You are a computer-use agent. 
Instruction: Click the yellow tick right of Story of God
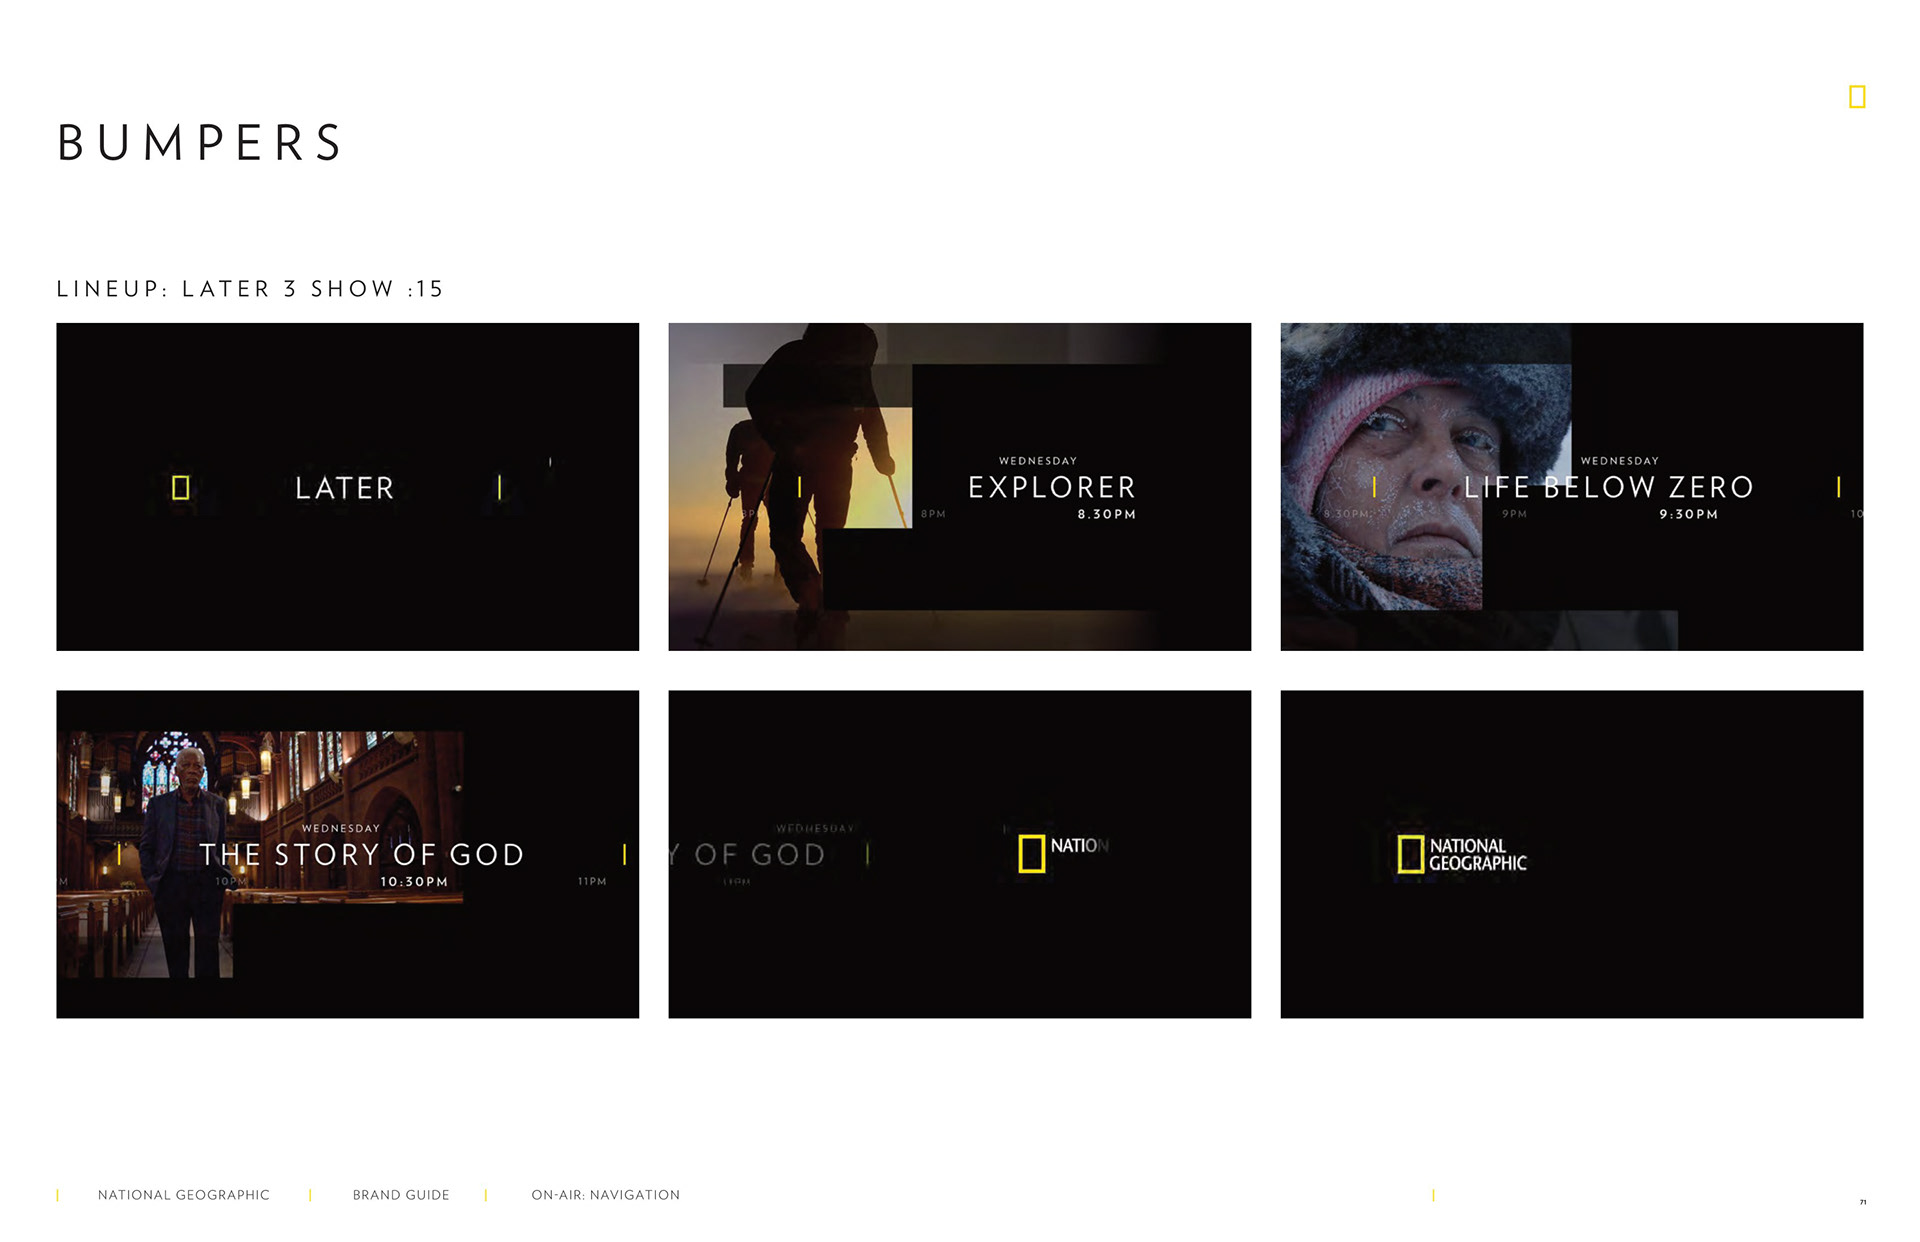coord(624,854)
